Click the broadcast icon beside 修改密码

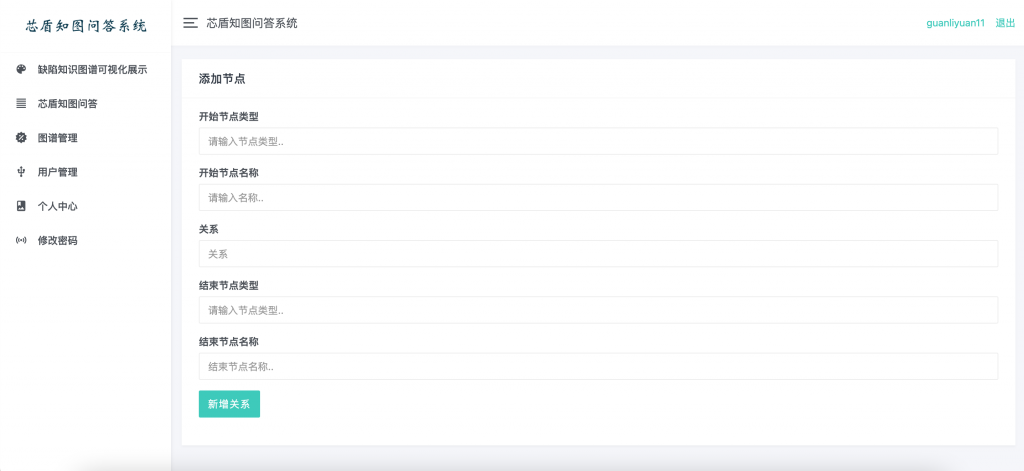click(21, 240)
